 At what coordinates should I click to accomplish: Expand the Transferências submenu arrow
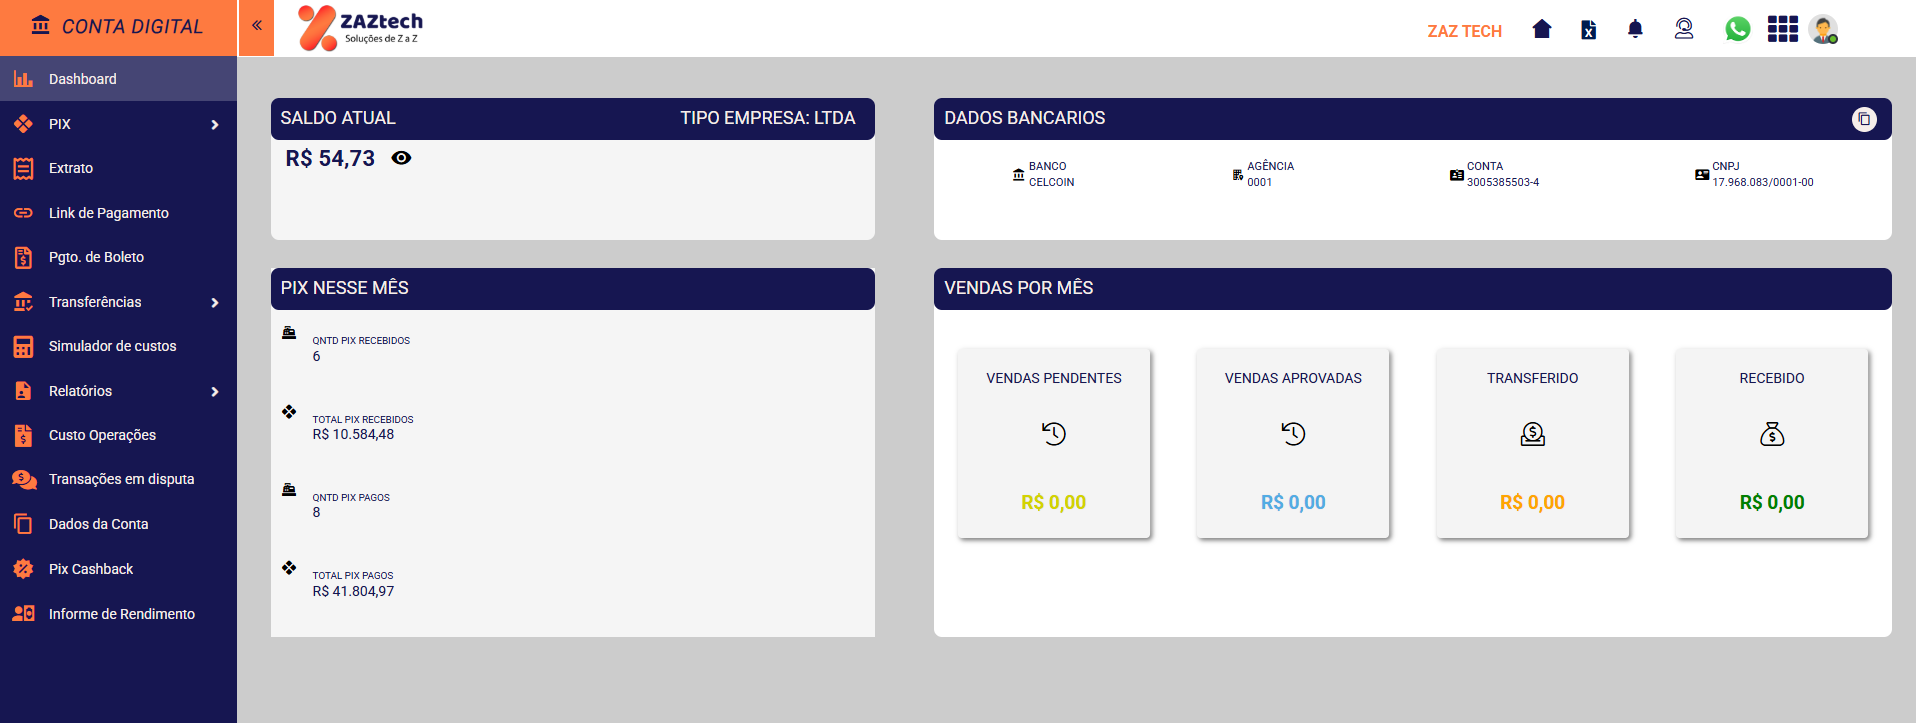click(x=215, y=303)
